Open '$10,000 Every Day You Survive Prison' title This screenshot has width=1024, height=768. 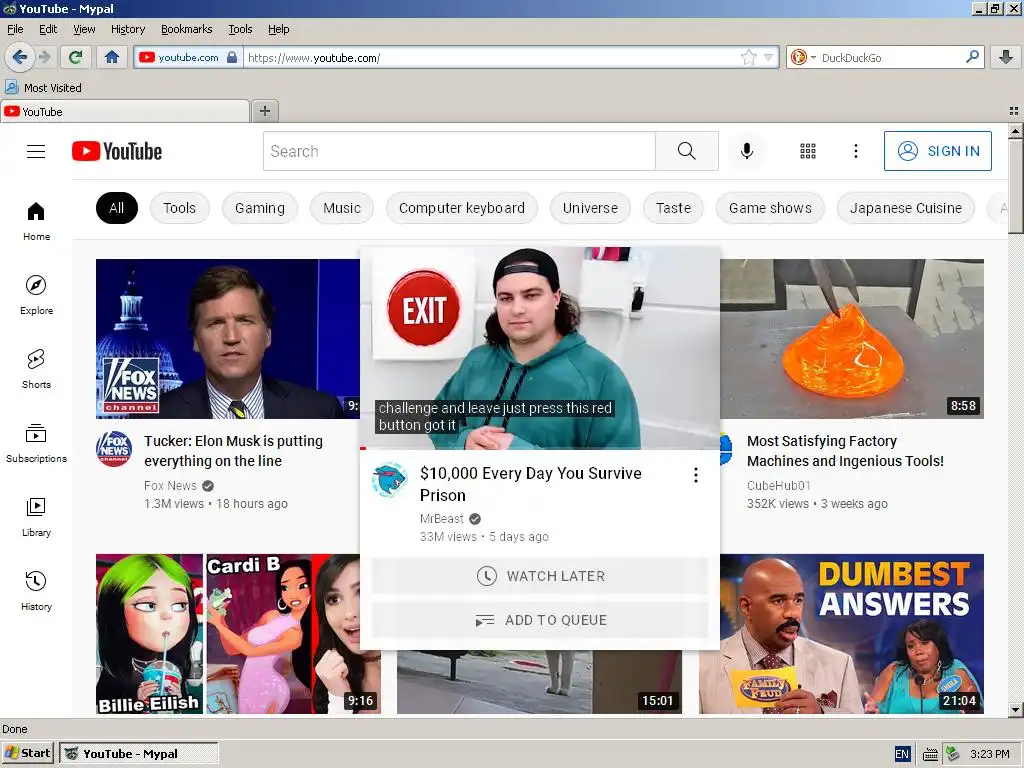(x=530, y=484)
